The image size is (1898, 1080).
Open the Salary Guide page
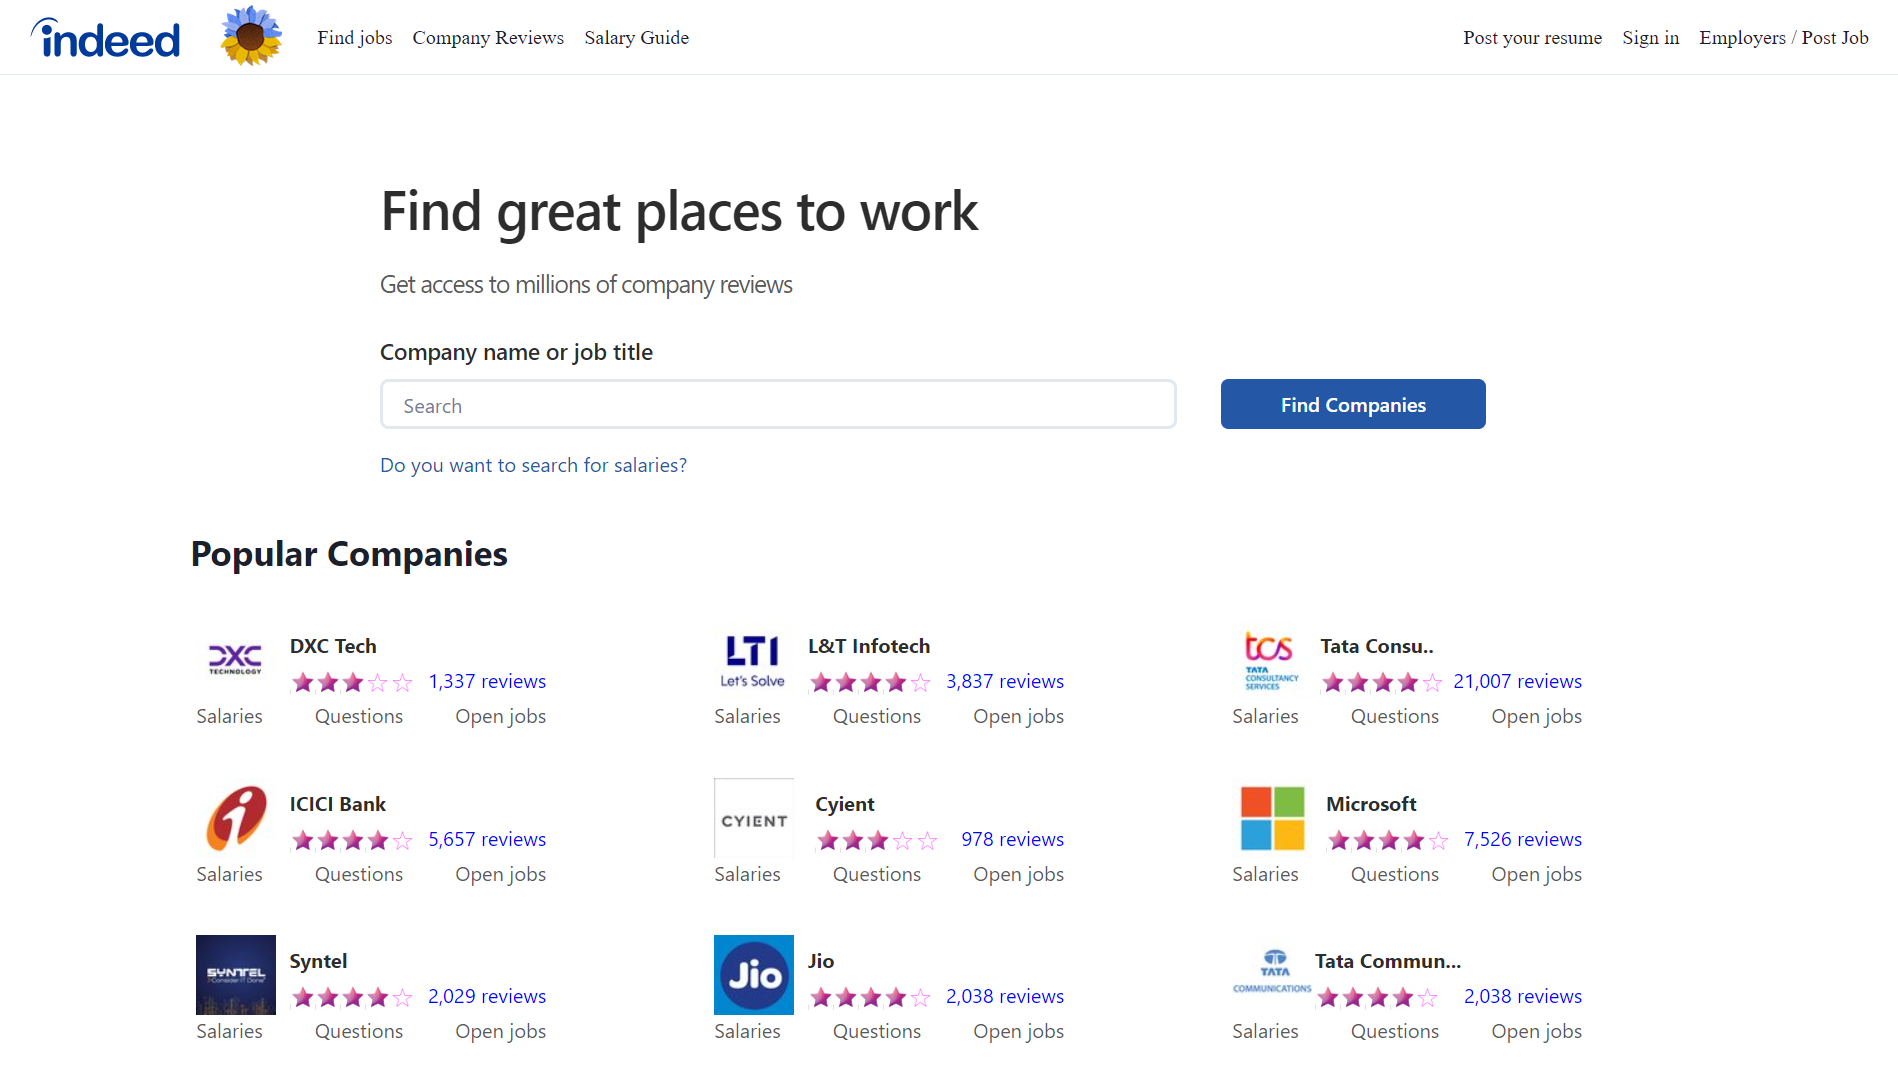point(636,37)
